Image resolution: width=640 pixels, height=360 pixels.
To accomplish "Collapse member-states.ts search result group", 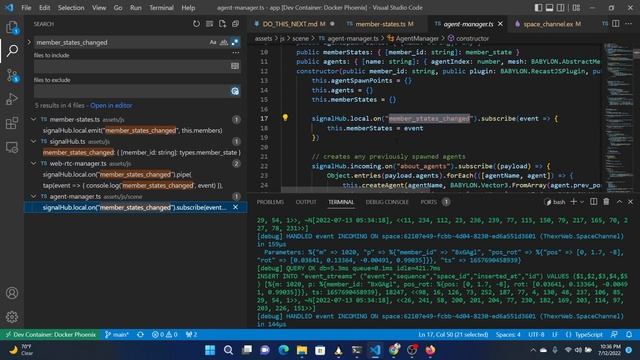I will pos(33,119).
